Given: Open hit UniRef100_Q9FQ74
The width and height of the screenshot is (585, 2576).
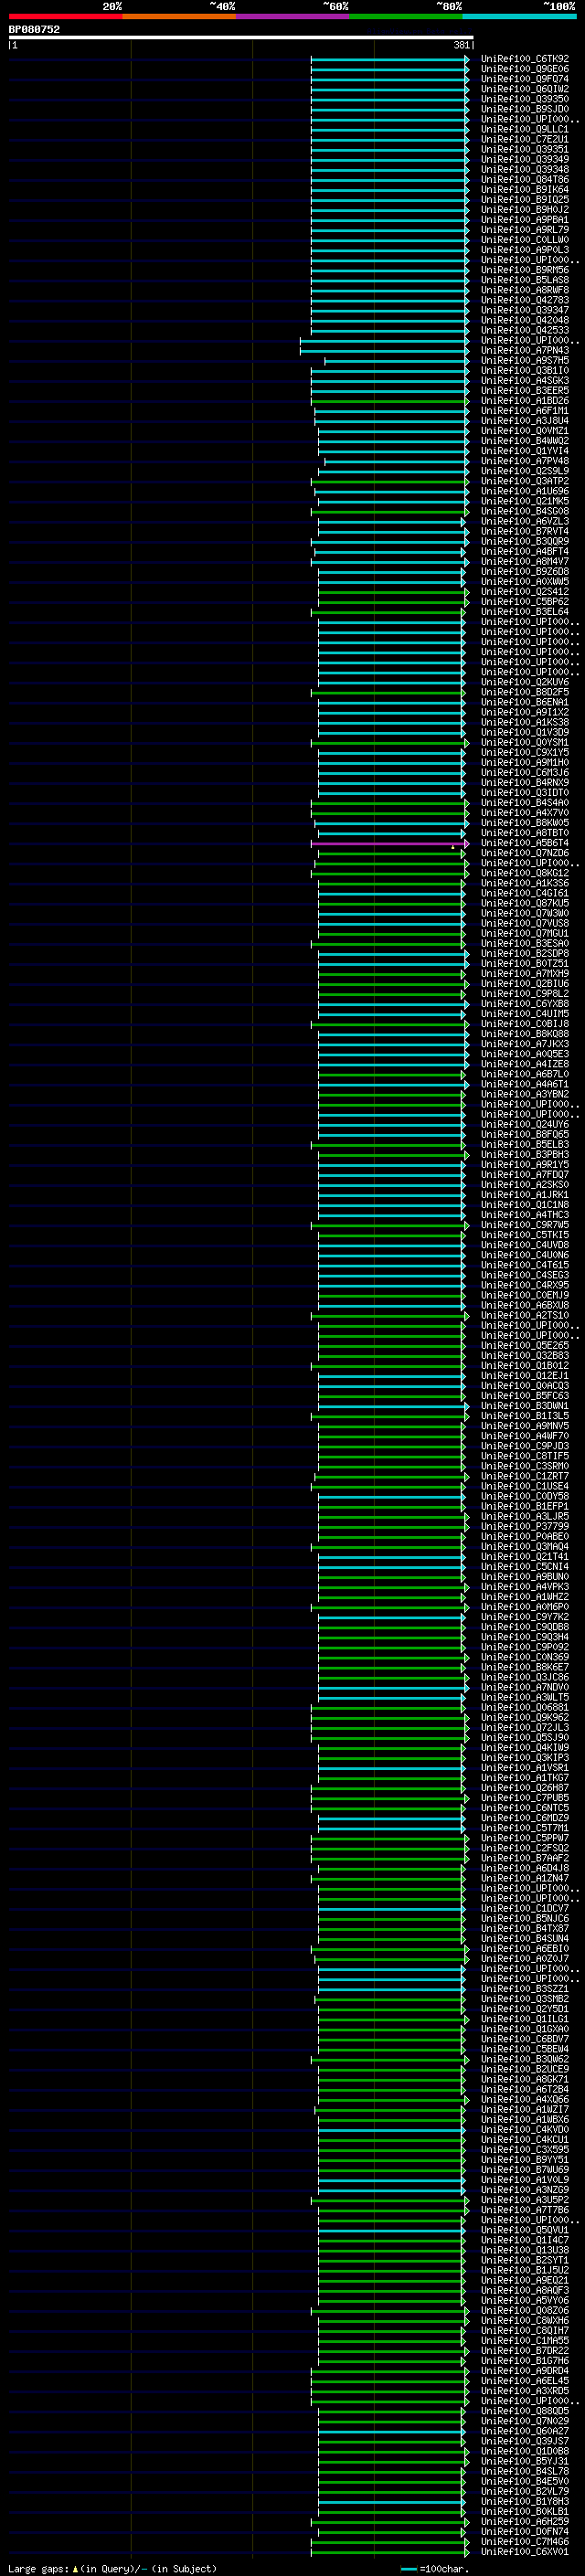Looking at the screenshot, I should click(x=525, y=79).
